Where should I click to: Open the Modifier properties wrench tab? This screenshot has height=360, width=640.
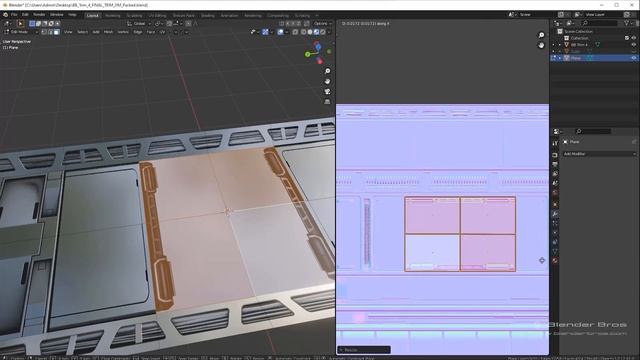(555, 214)
